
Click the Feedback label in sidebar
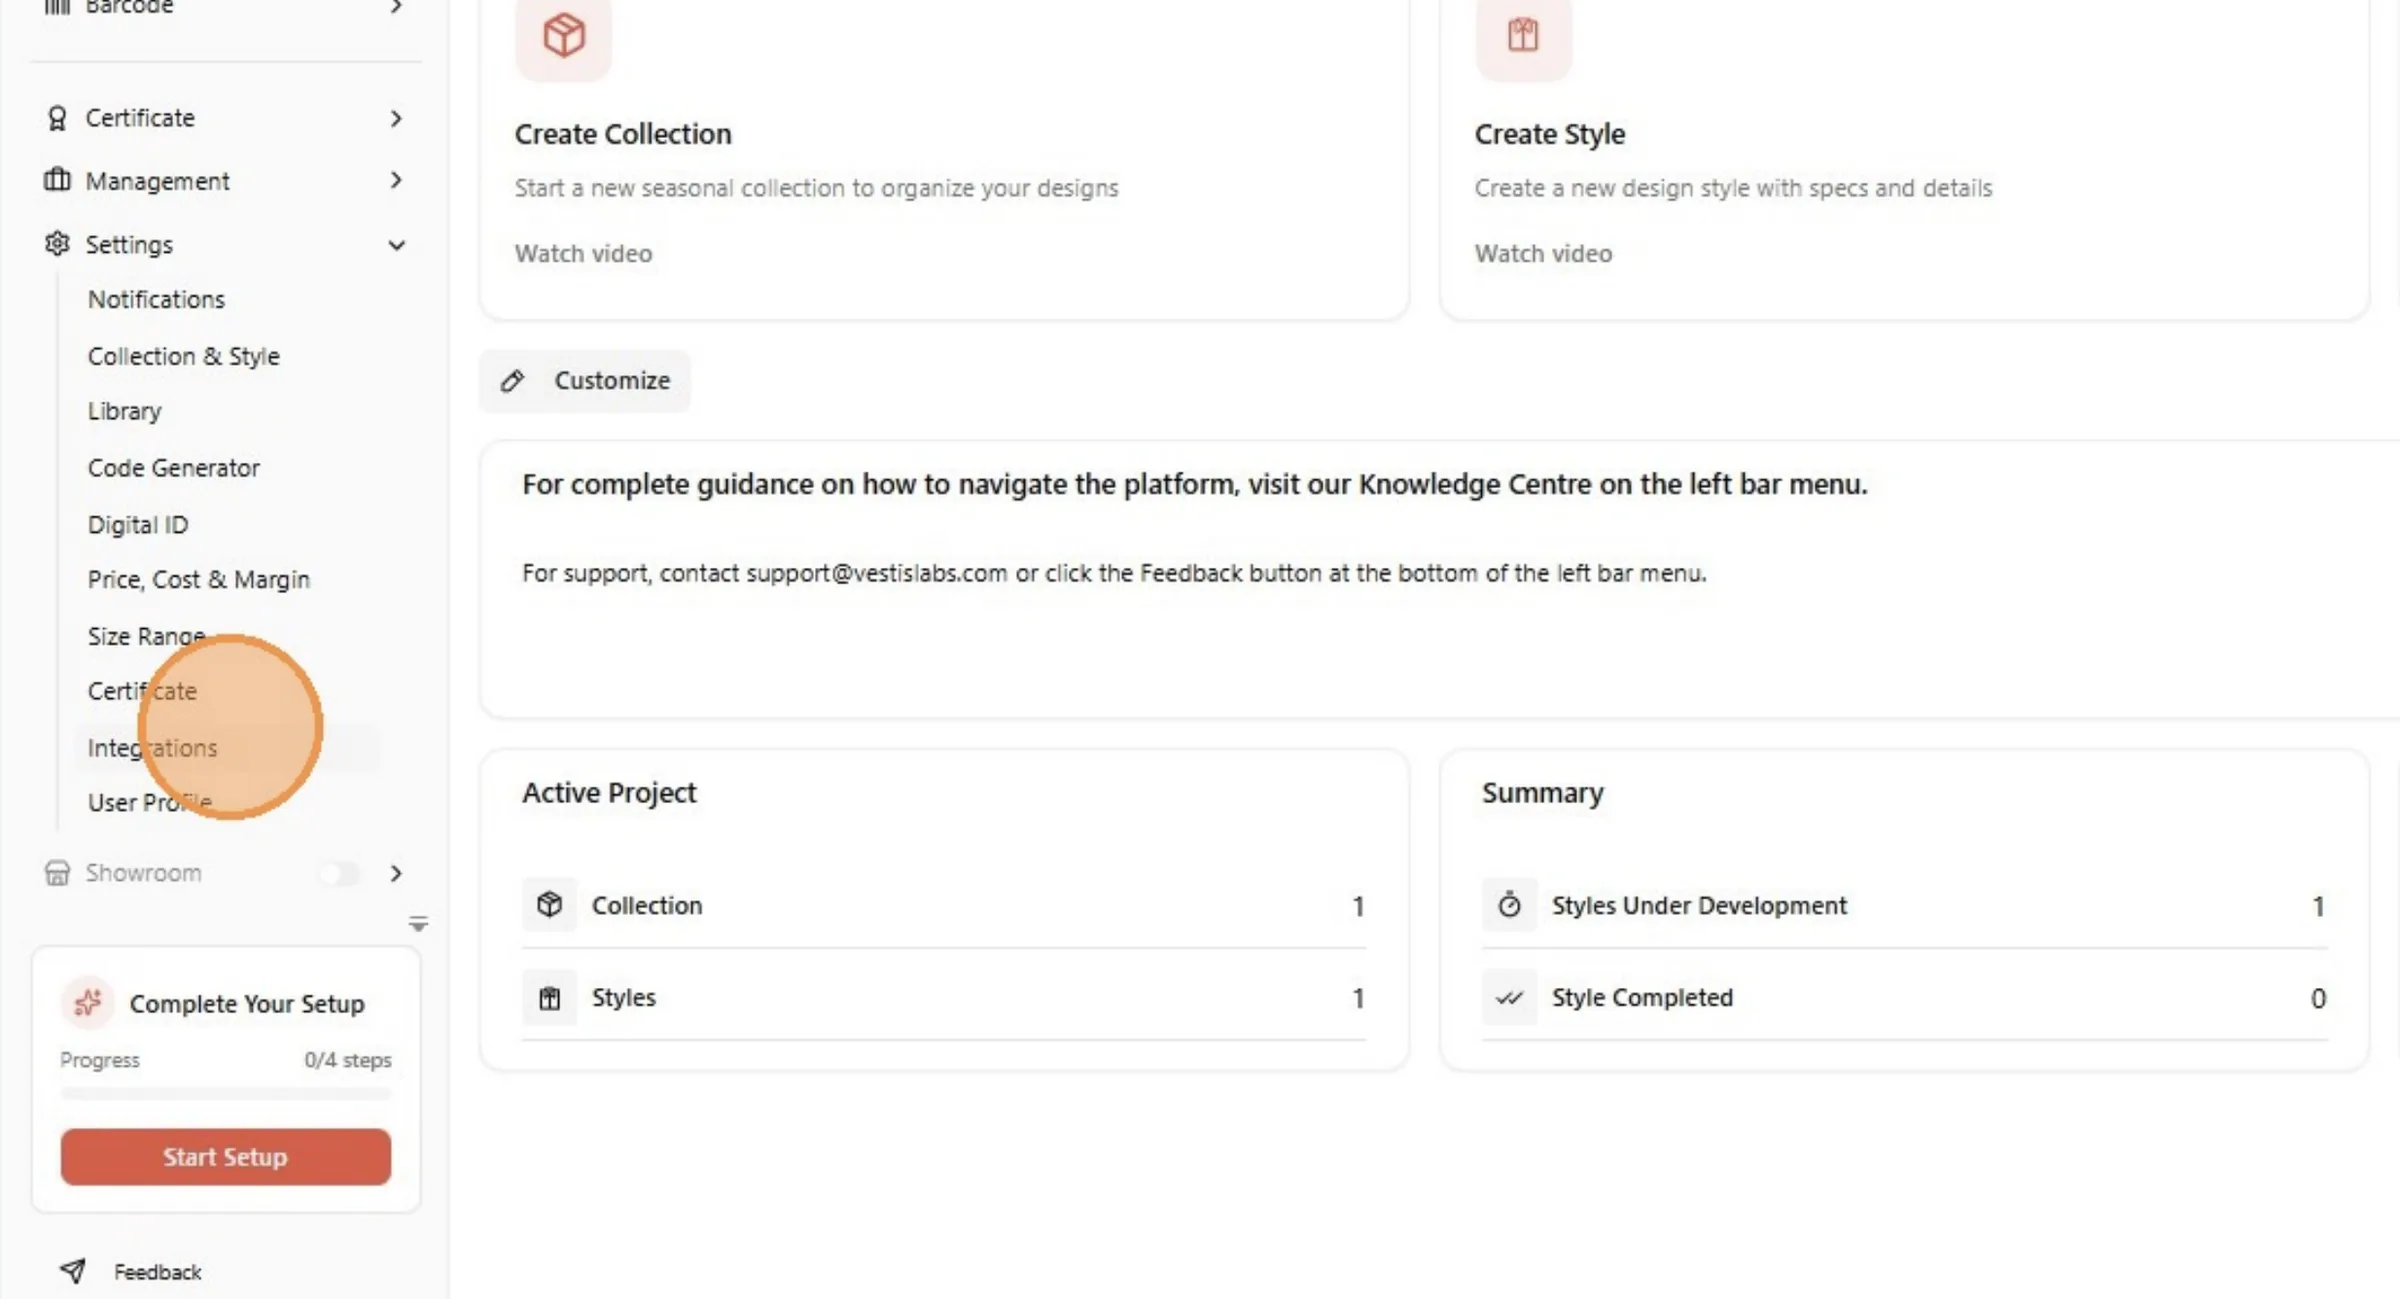(x=157, y=1272)
